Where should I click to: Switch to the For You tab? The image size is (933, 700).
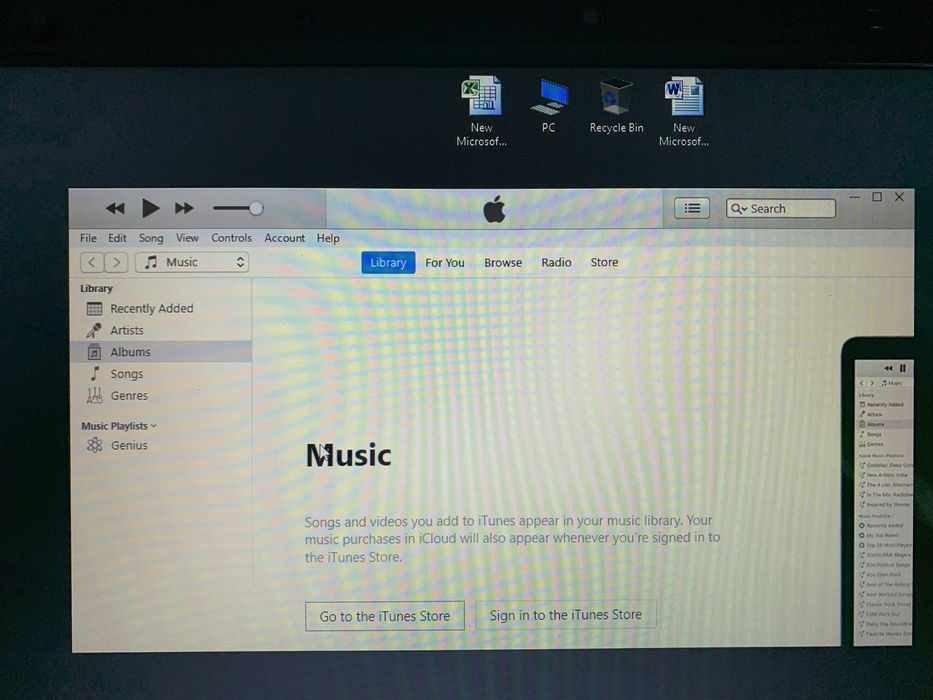[x=444, y=262]
